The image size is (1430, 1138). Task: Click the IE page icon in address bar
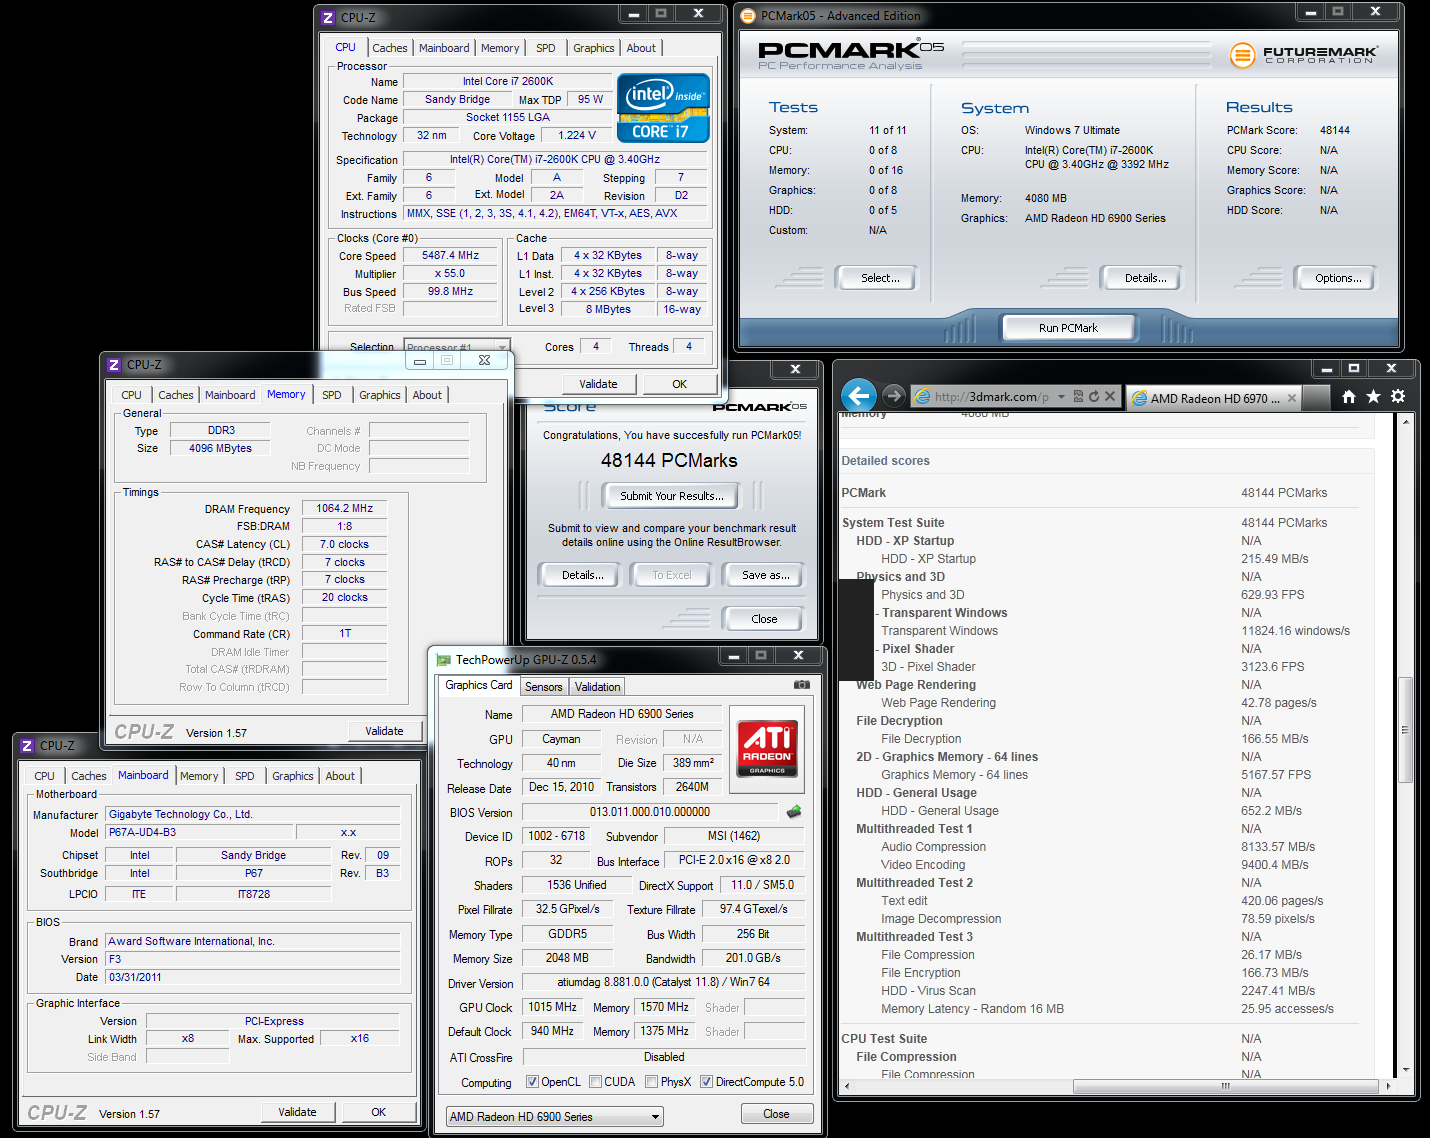click(923, 397)
